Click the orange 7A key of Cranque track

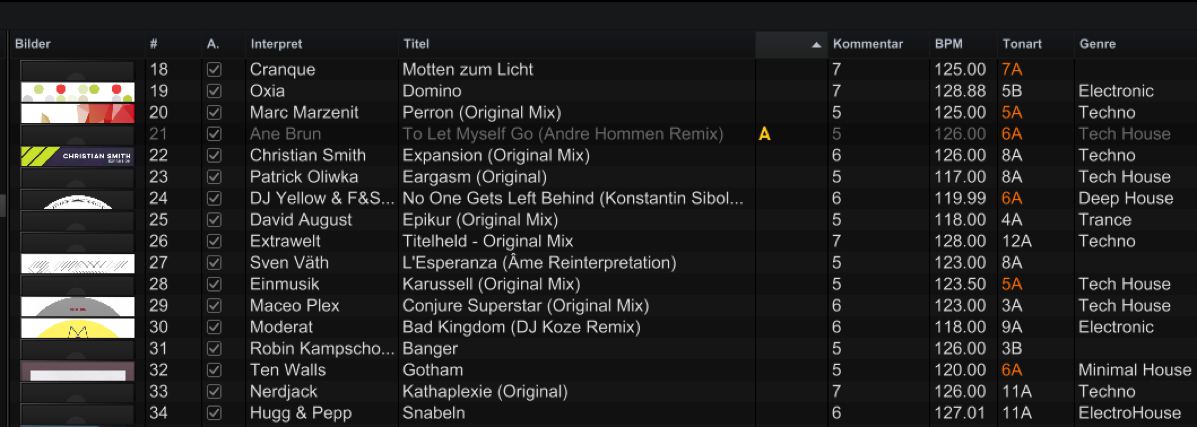(1011, 70)
